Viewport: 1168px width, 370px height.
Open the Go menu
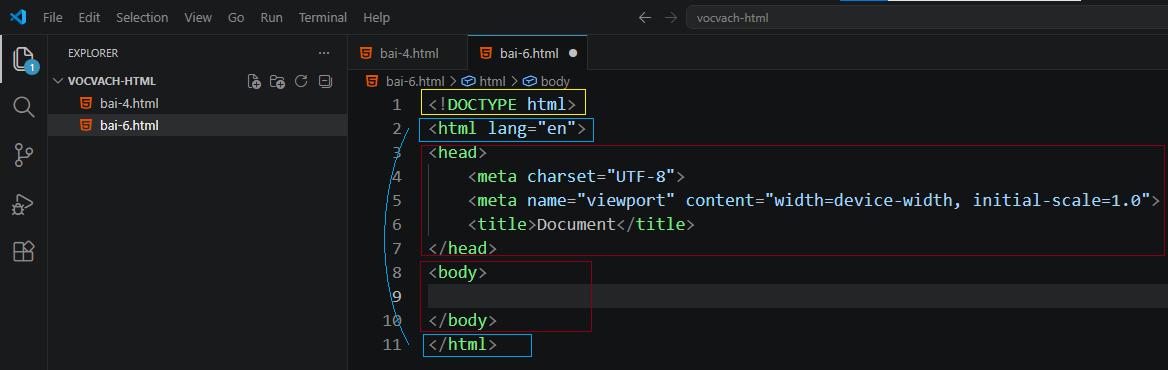tap(236, 17)
